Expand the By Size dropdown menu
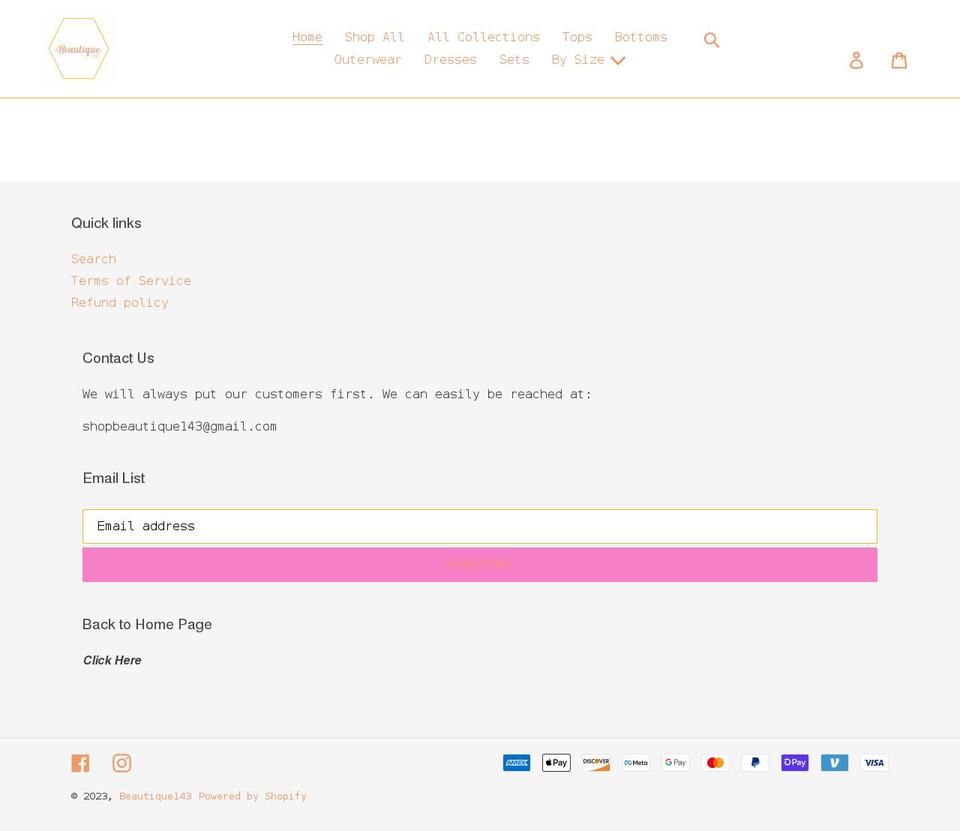Viewport: 960px width, 831px height. click(x=588, y=60)
